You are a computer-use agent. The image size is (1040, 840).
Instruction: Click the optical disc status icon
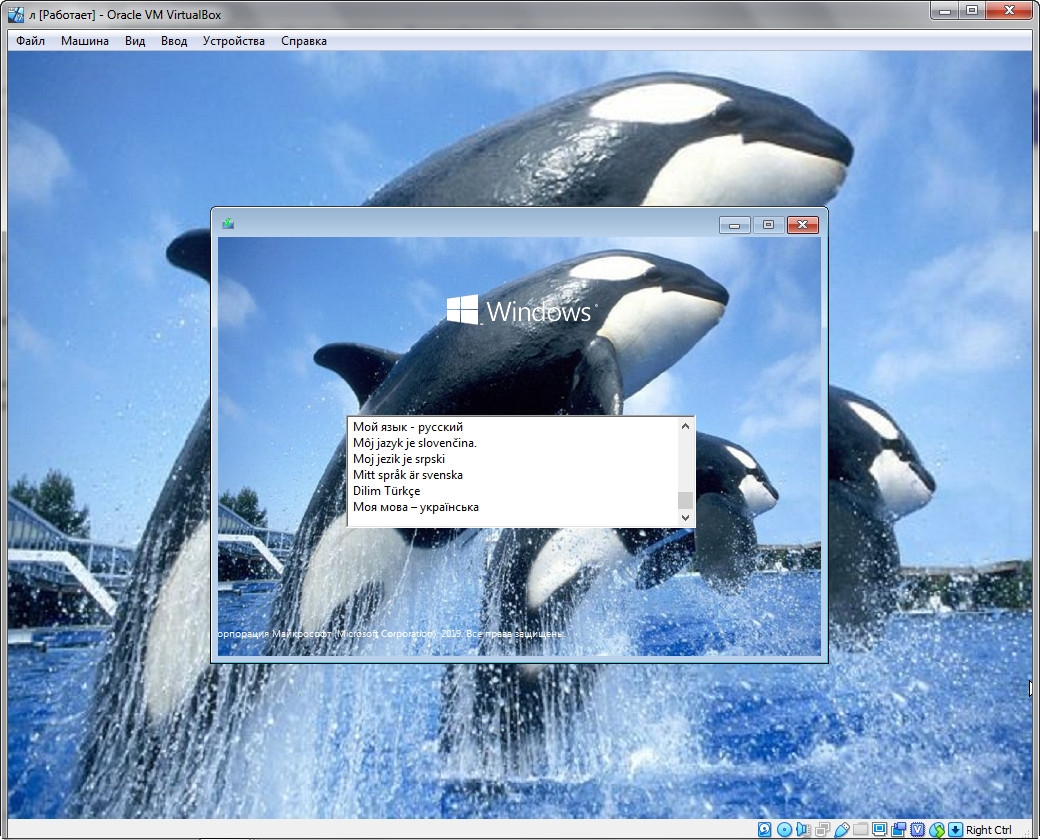coord(784,829)
